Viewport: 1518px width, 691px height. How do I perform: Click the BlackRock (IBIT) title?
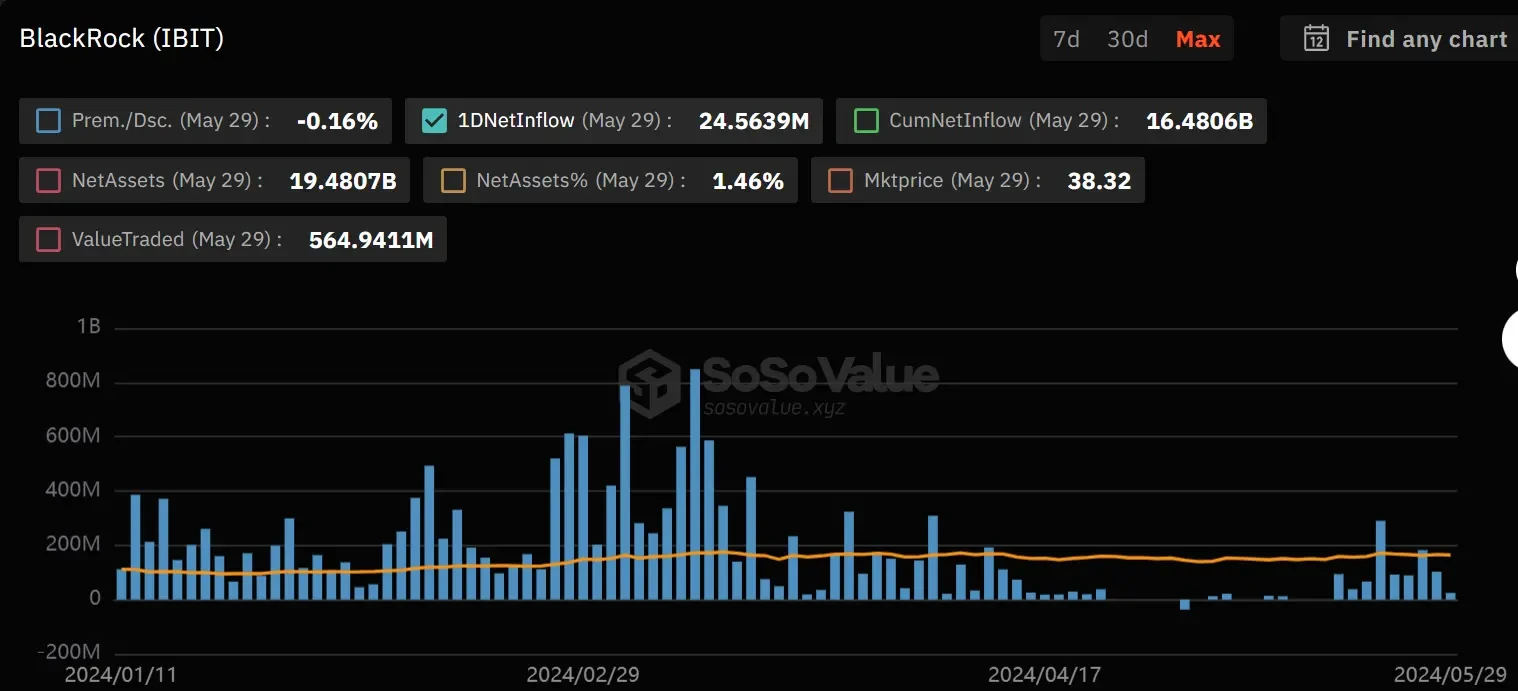coord(121,37)
